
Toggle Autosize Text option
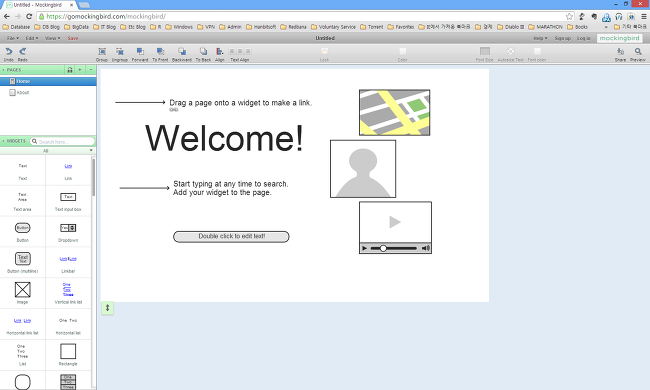(x=511, y=54)
